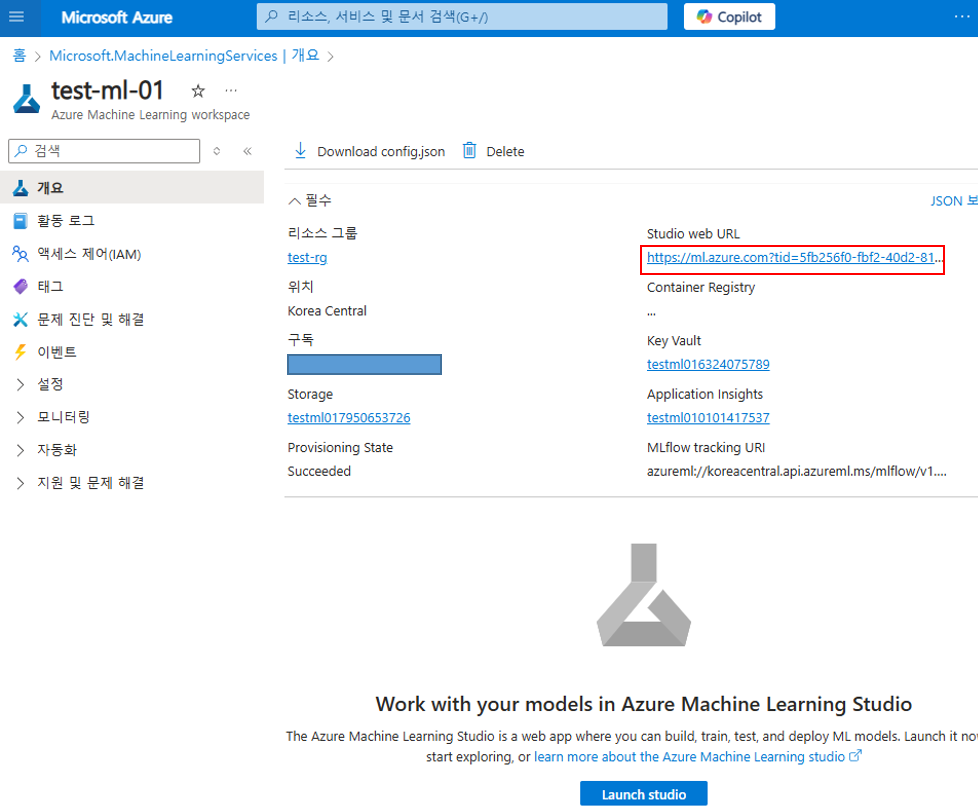
Task: Collapse the sidebar with double chevron
Action: click(248, 151)
